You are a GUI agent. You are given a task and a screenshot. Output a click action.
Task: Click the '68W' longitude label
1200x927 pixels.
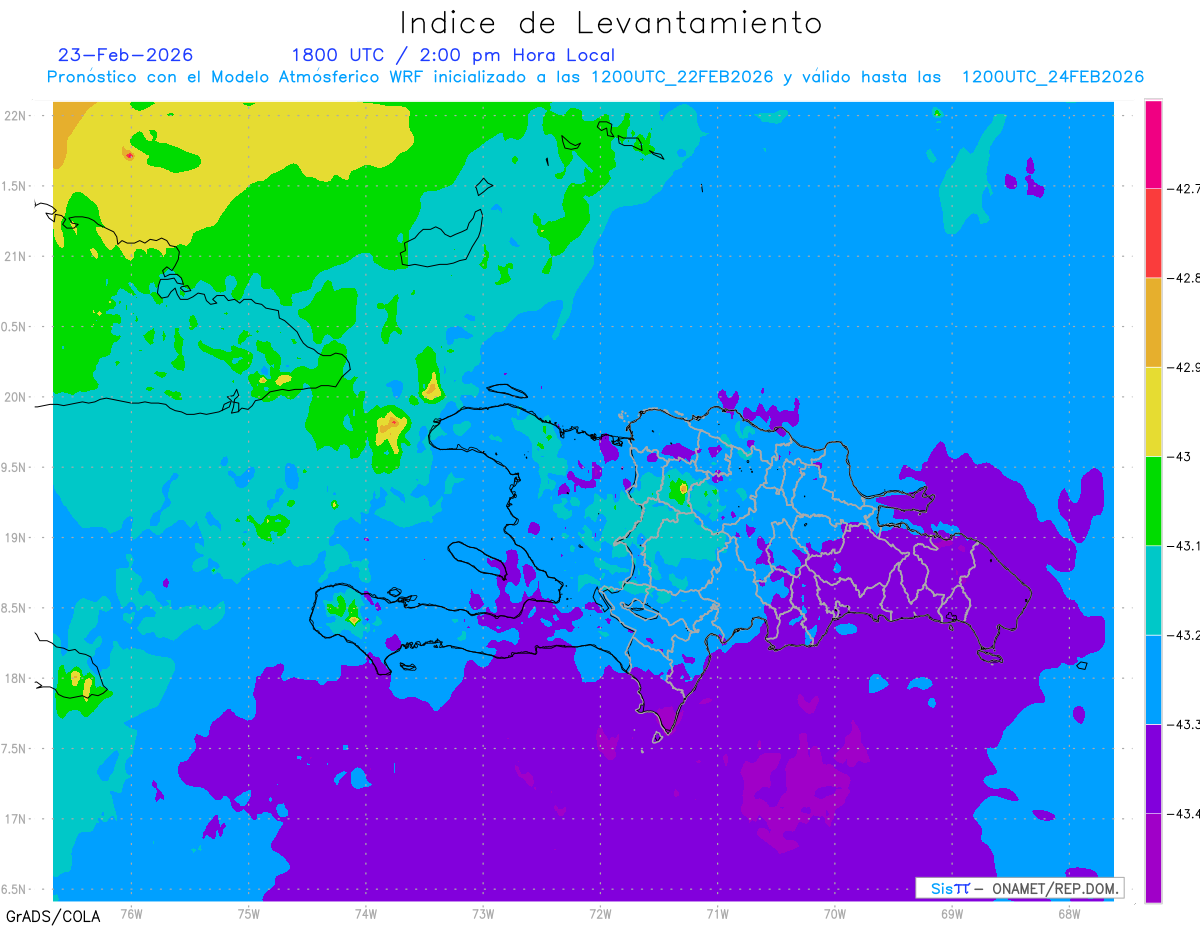coord(1069,913)
